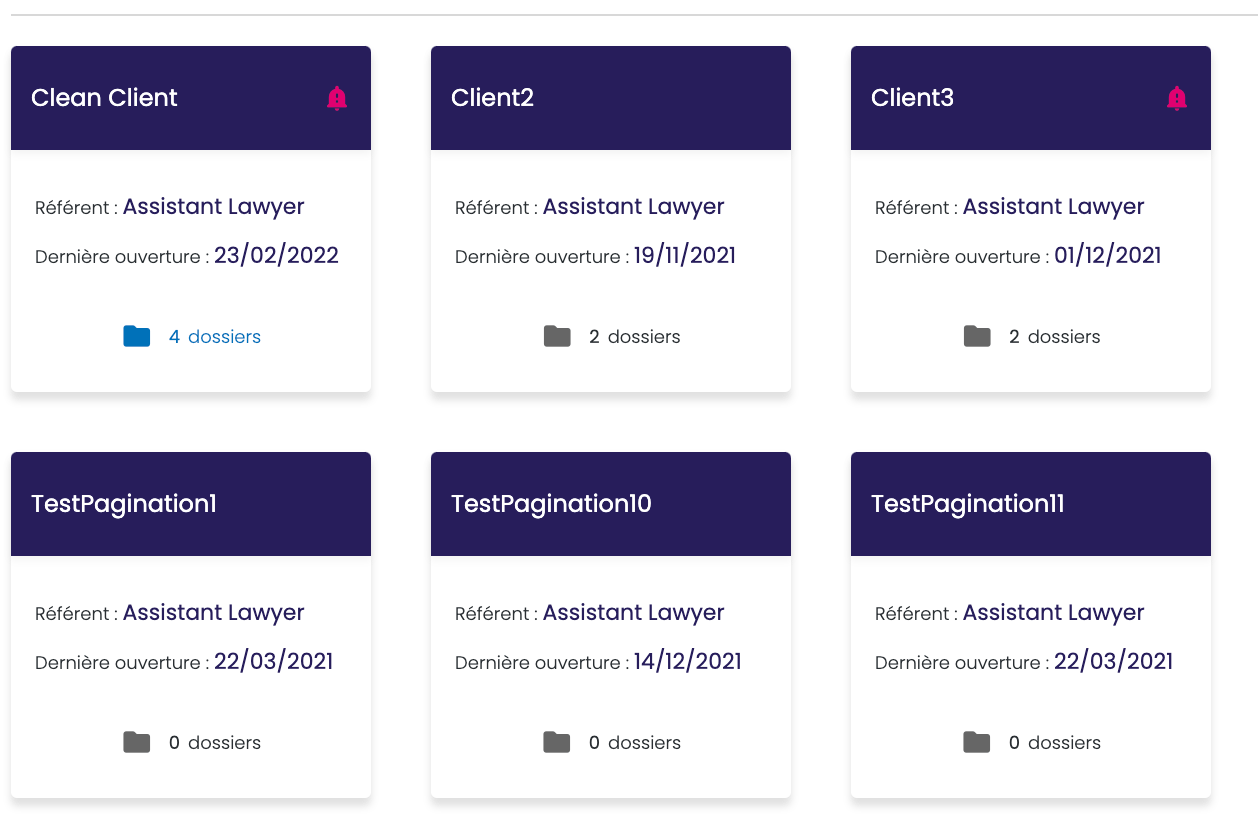Click the notification bell on Client3 card
This screenshot has height=832, width=1258.
1177,98
